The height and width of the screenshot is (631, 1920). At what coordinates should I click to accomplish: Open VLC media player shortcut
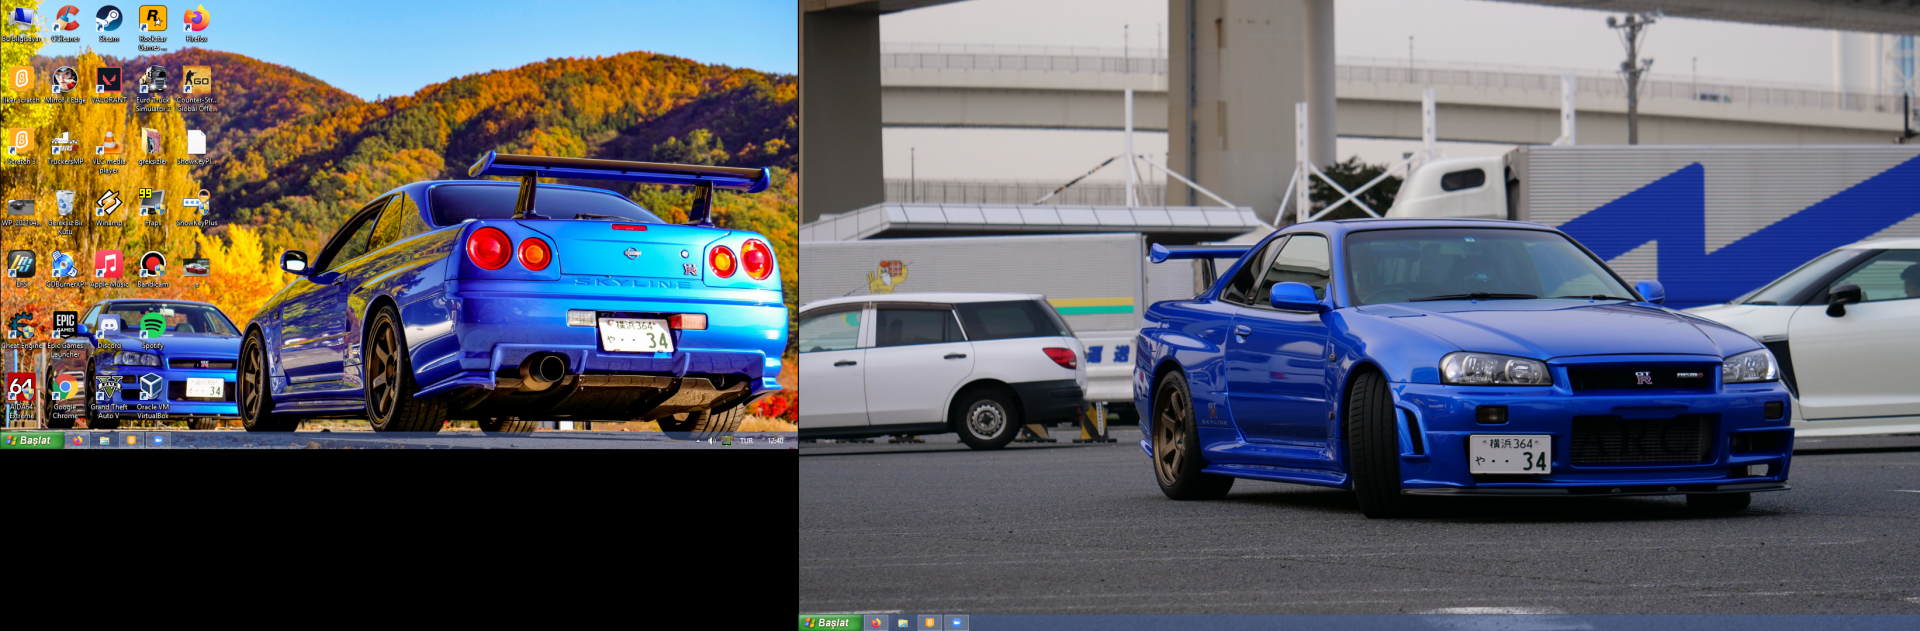(x=109, y=151)
